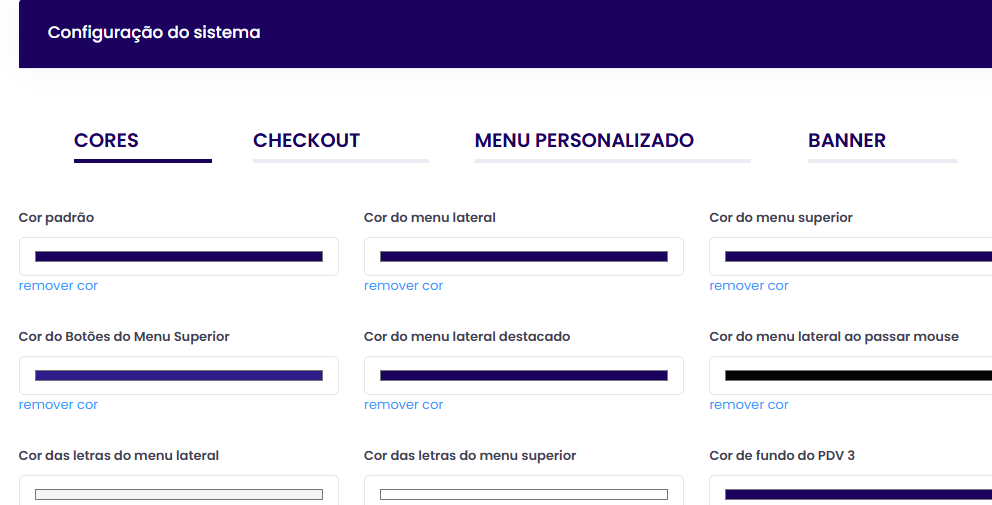Pick a color for Cor do menu lateral
992x505 pixels.
pos(523,257)
